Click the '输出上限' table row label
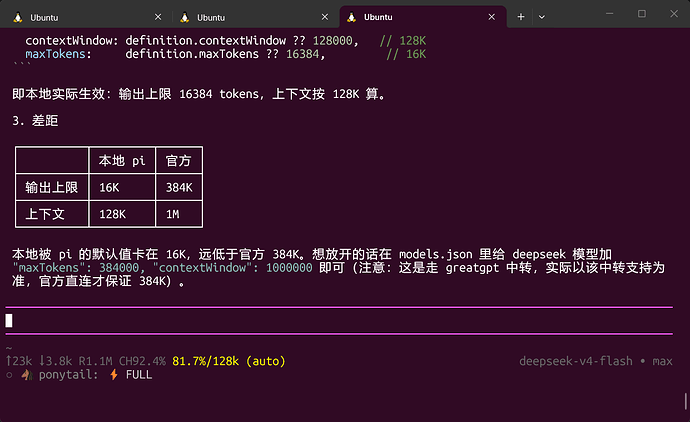Viewport: 690px width, 422px height. coord(51,187)
